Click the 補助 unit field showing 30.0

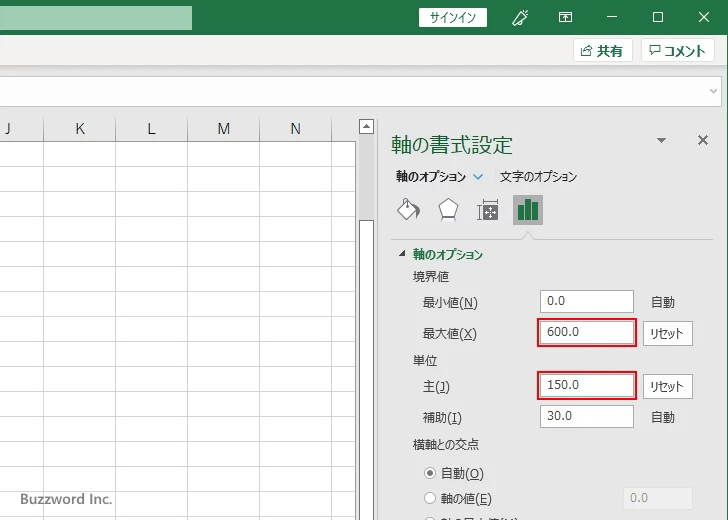(587, 416)
